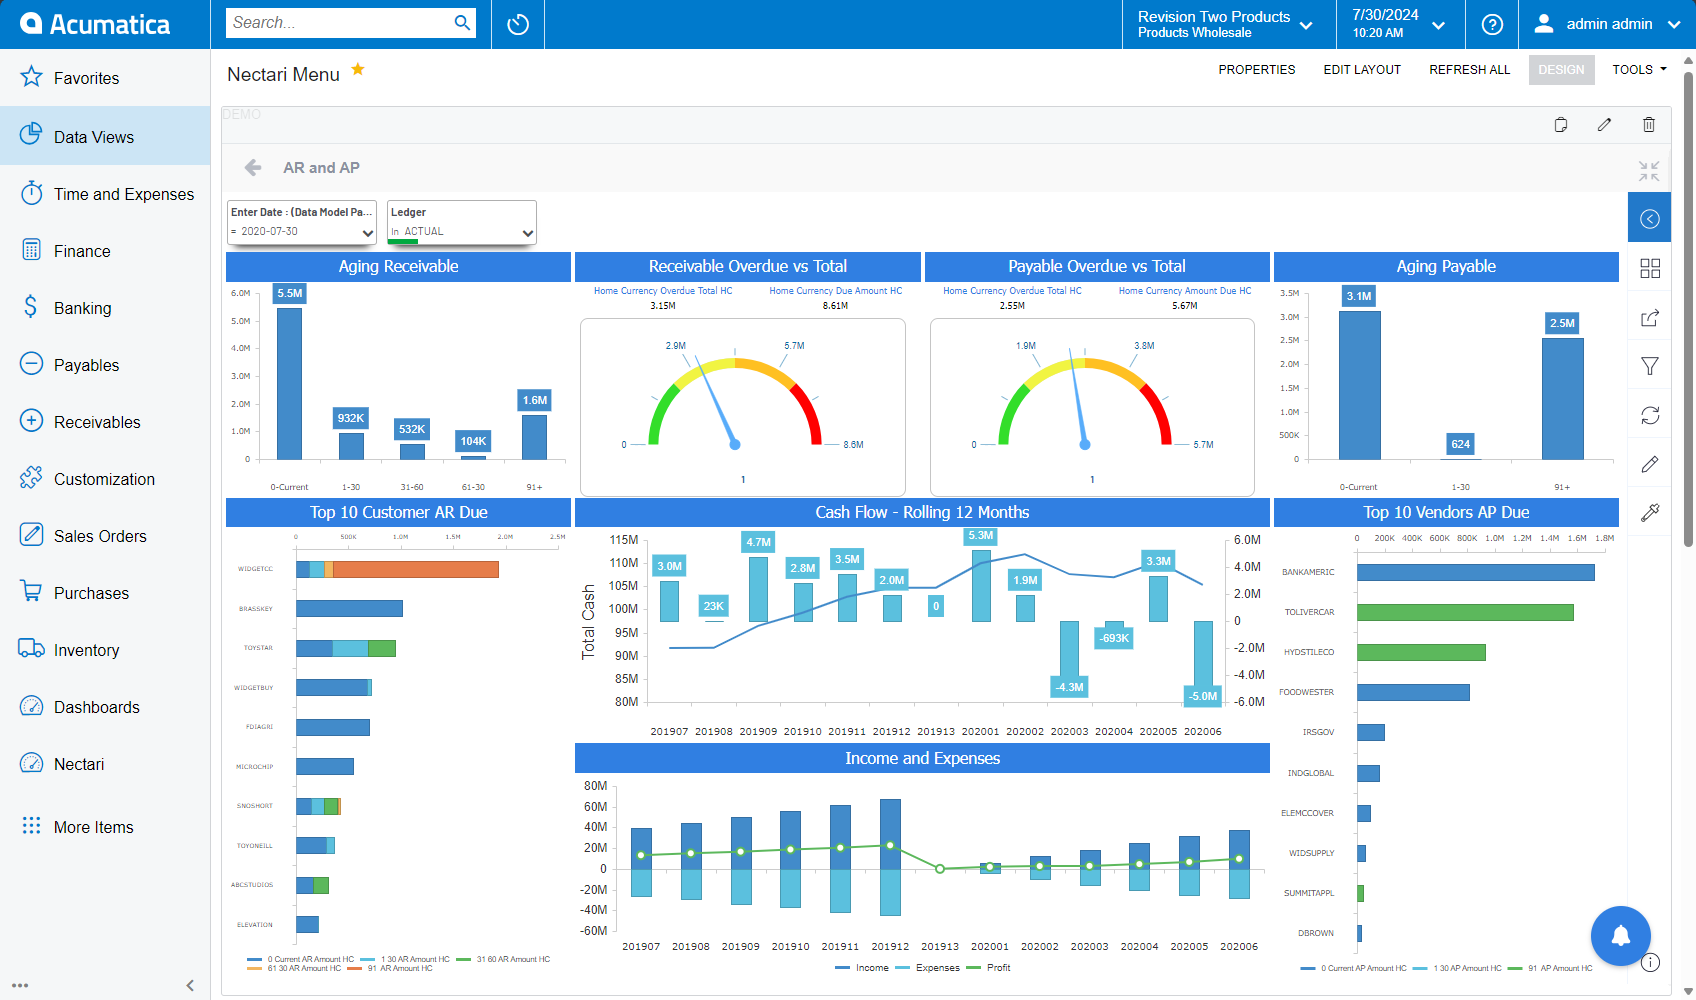Click the four-squares layout icon in right toolbar
The height and width of the screenshot is (1000, 1696).
(x=1650, y=268)
